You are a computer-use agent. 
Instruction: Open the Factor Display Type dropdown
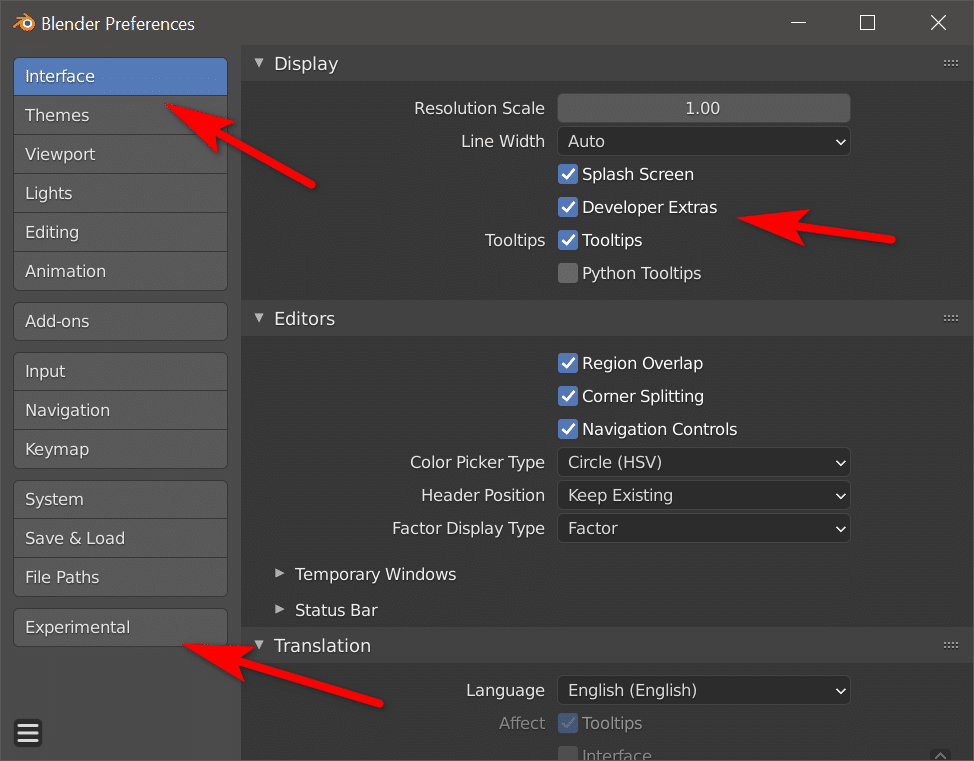pos(704,528)
